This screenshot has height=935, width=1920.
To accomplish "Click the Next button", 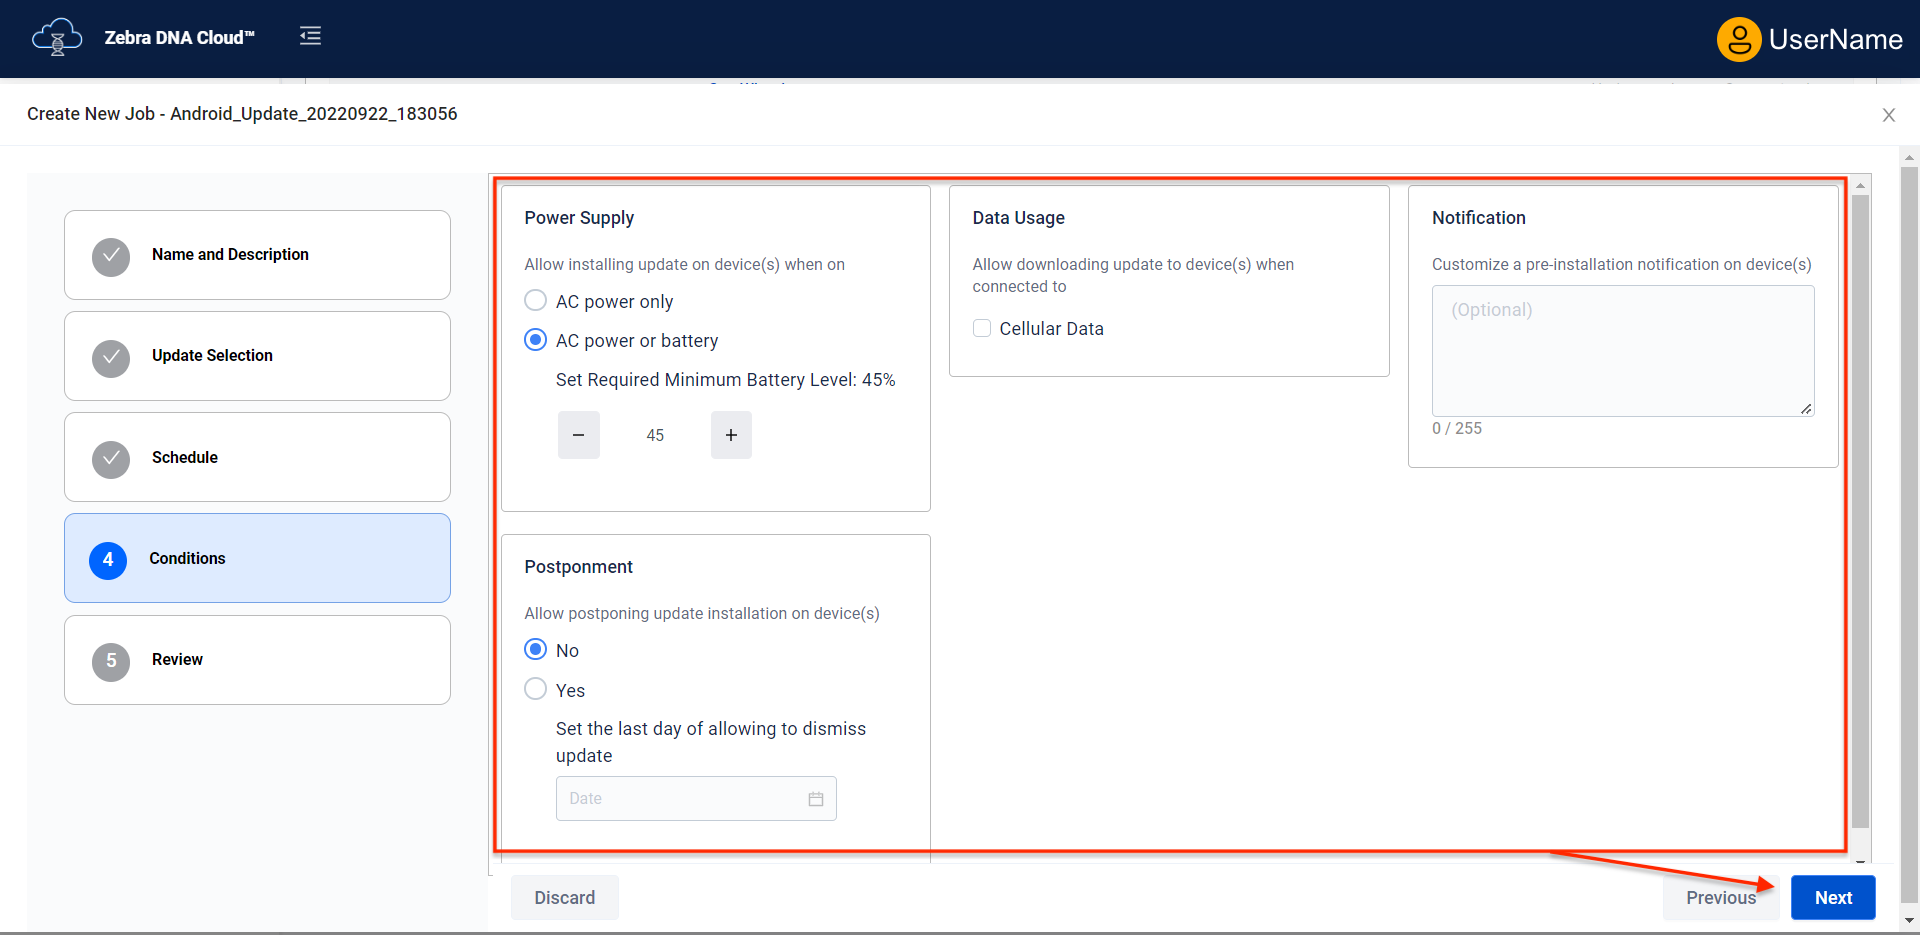I will [1832, 898].
